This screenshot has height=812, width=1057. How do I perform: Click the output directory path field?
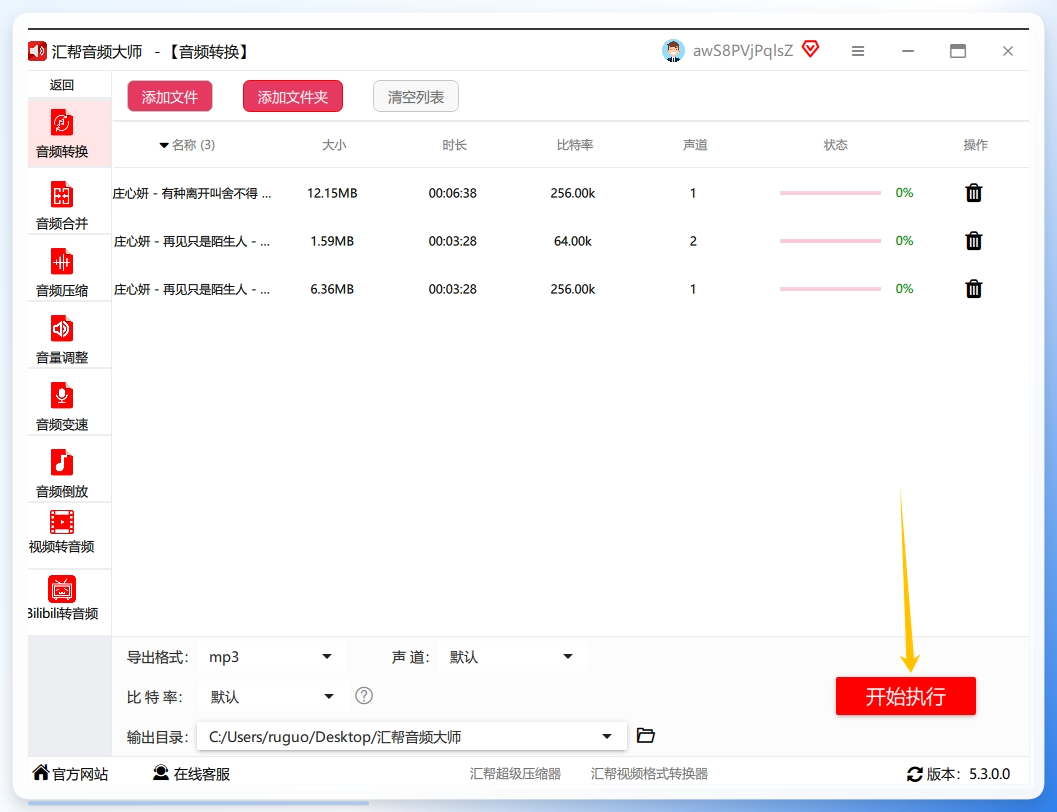411,737
